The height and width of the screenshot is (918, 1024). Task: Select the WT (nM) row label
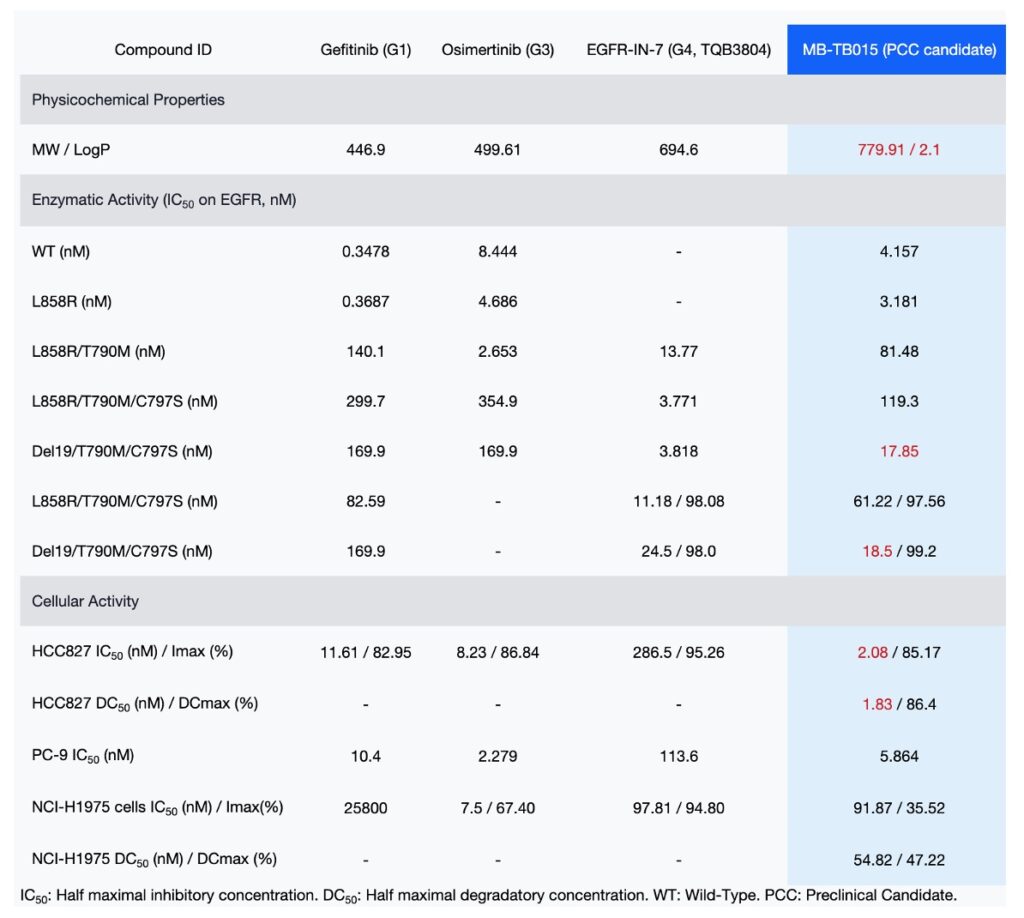click(x=61, y=251)
